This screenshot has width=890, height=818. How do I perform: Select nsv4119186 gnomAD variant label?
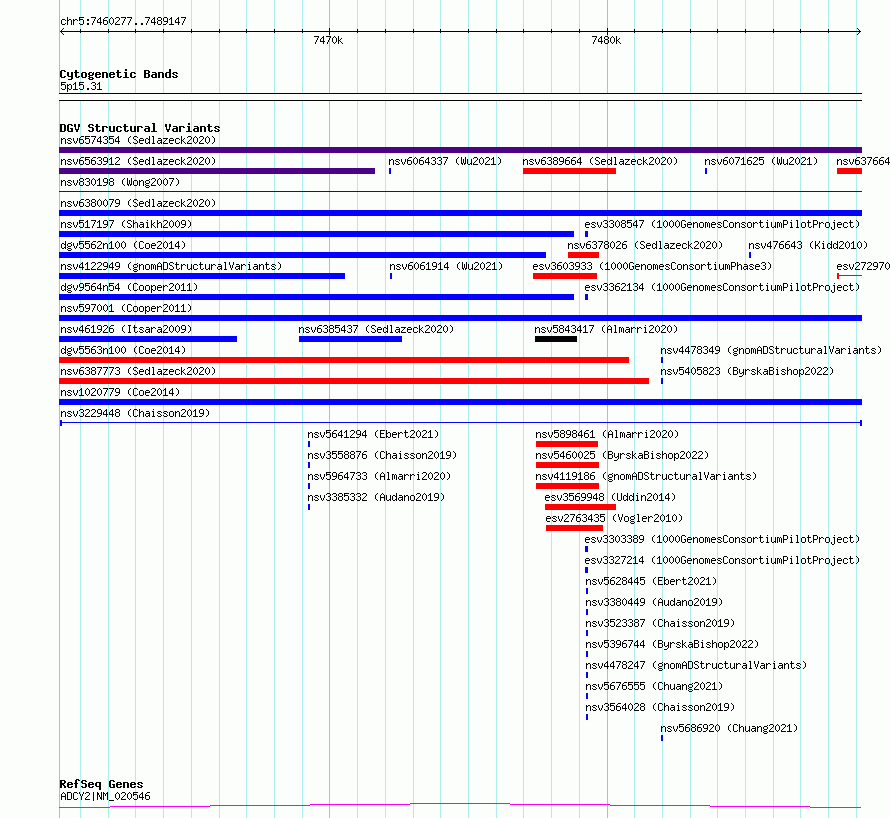point(646,476)
